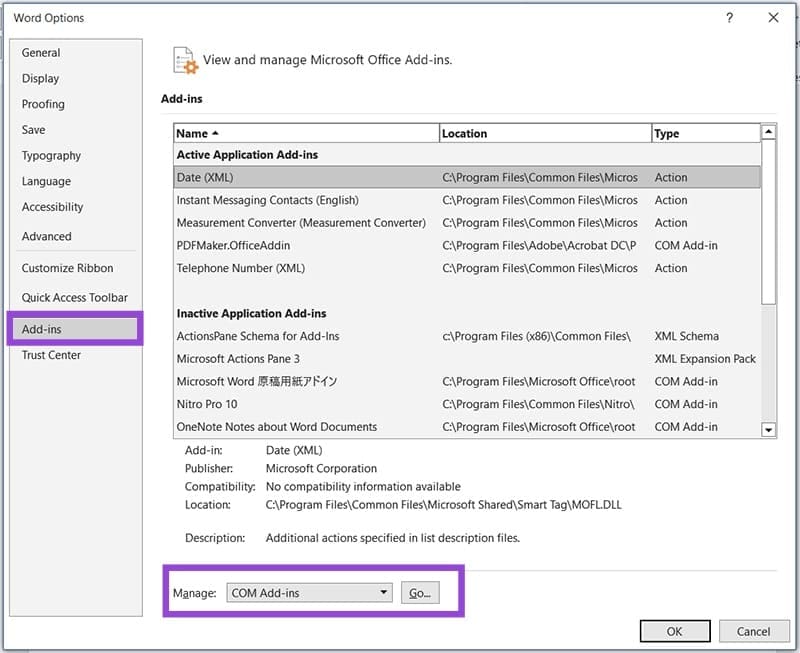The width and height of the screenshot is (800, 653).
Task: Click the Help question mark icon
Action: coord(729,18)
